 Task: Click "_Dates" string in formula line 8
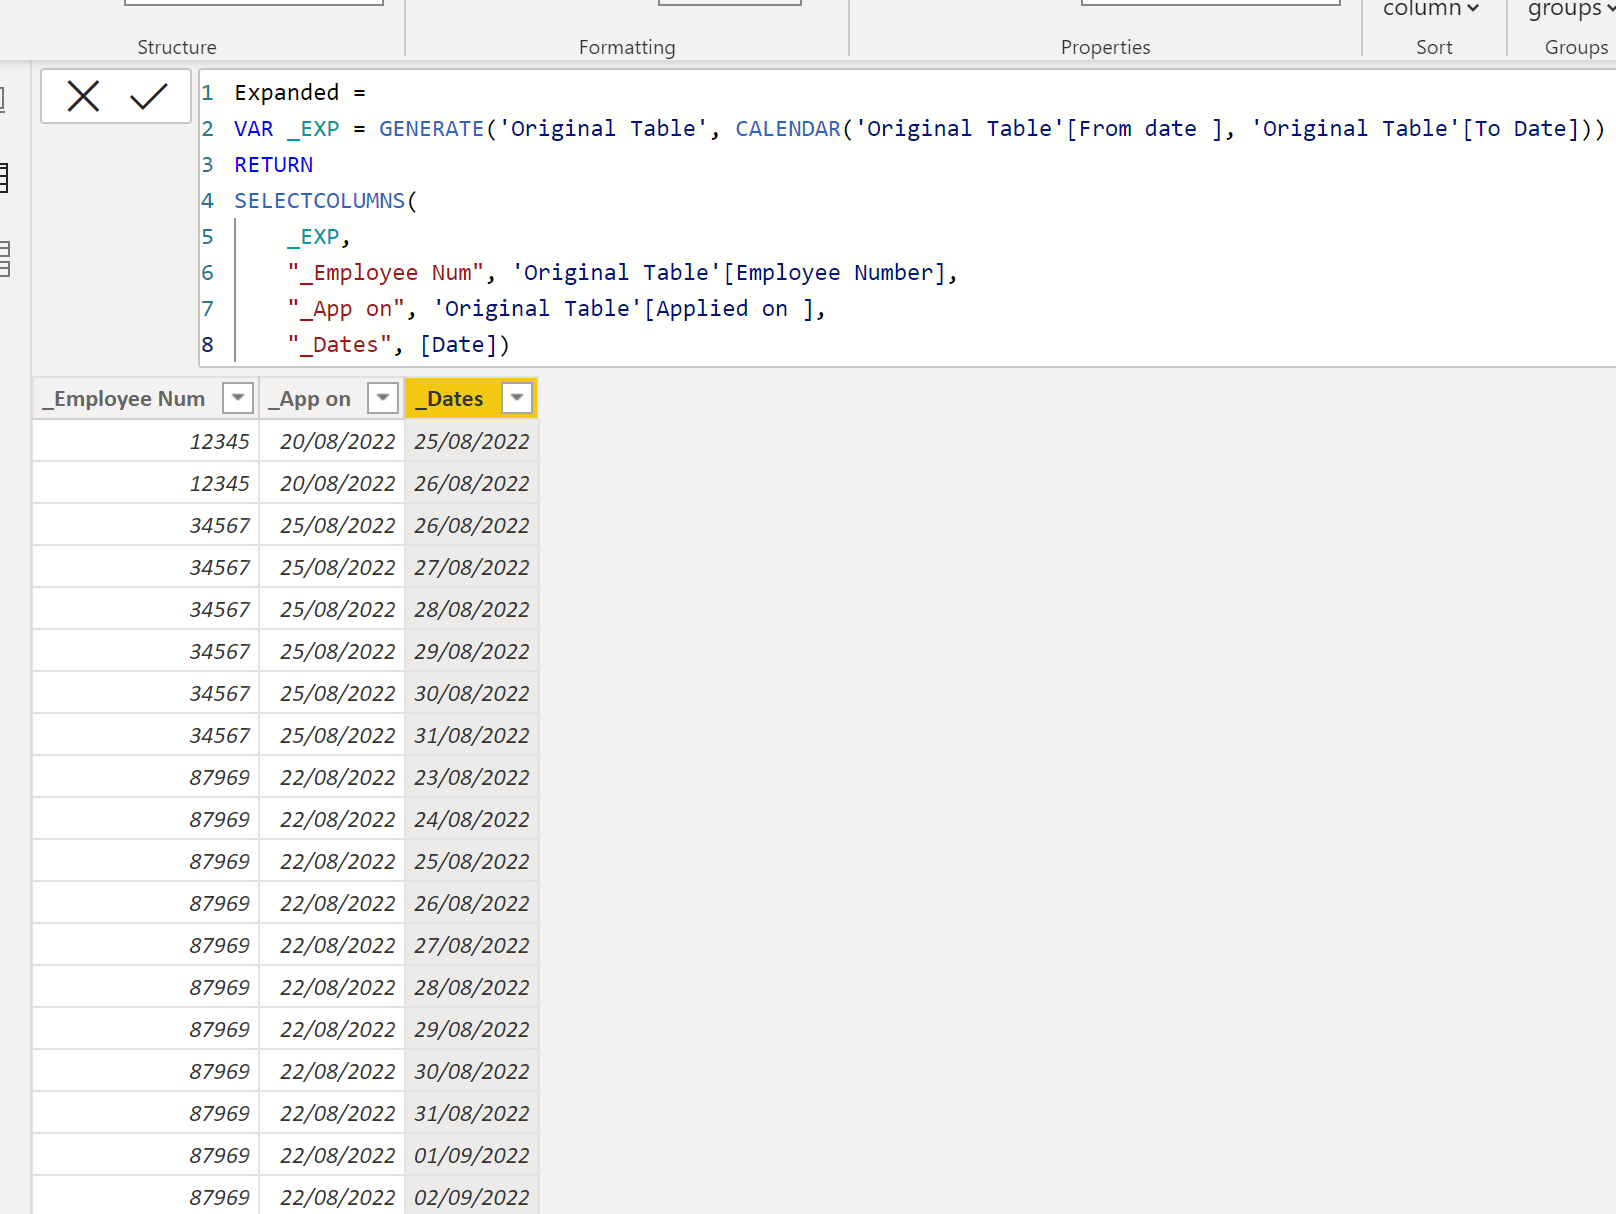[339, 345]
